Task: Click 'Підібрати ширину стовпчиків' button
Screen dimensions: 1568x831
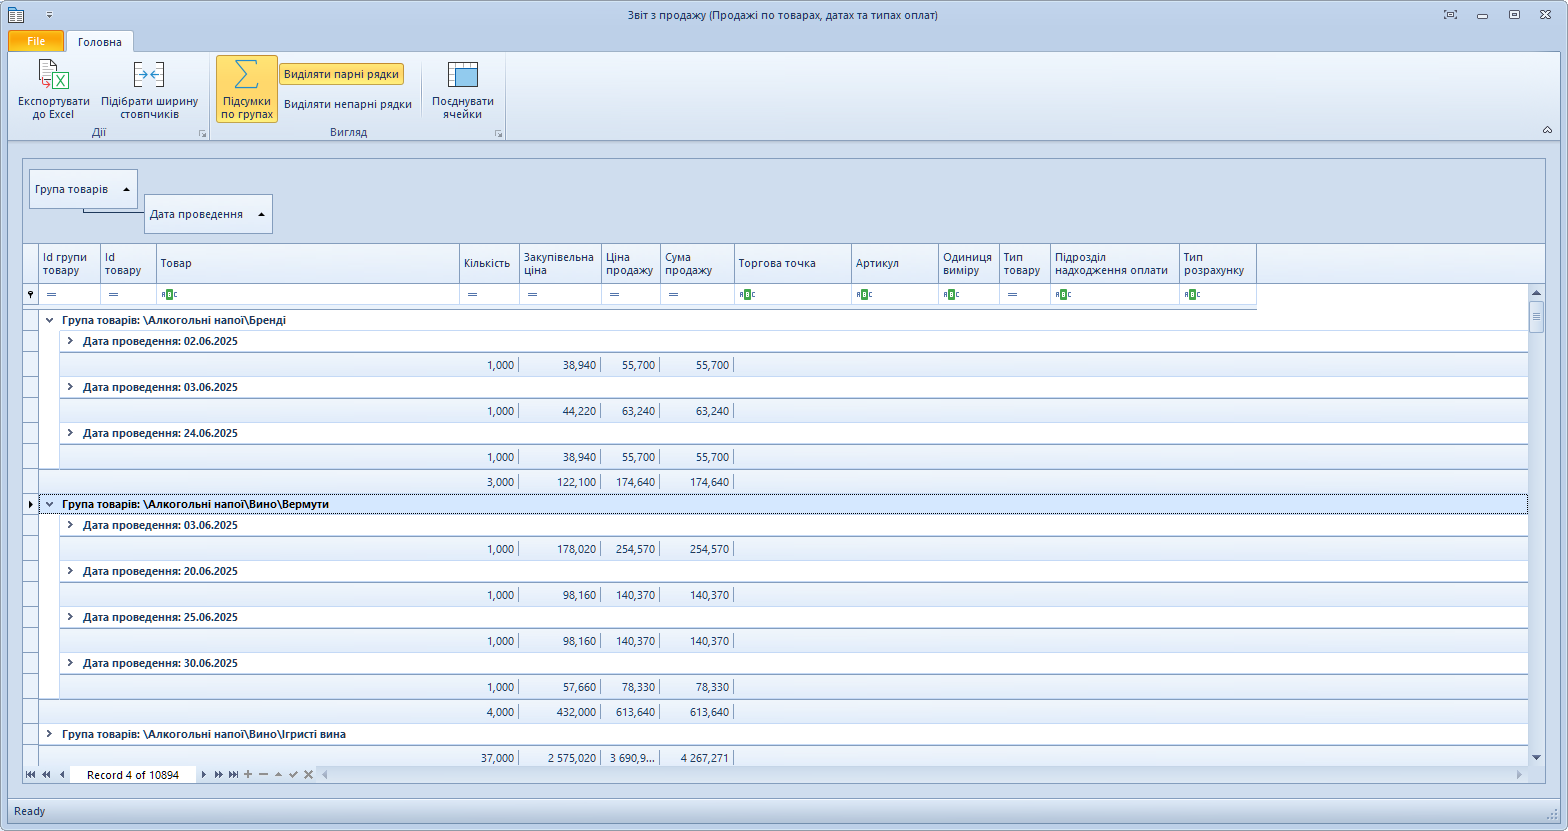Action: [149, 90]
